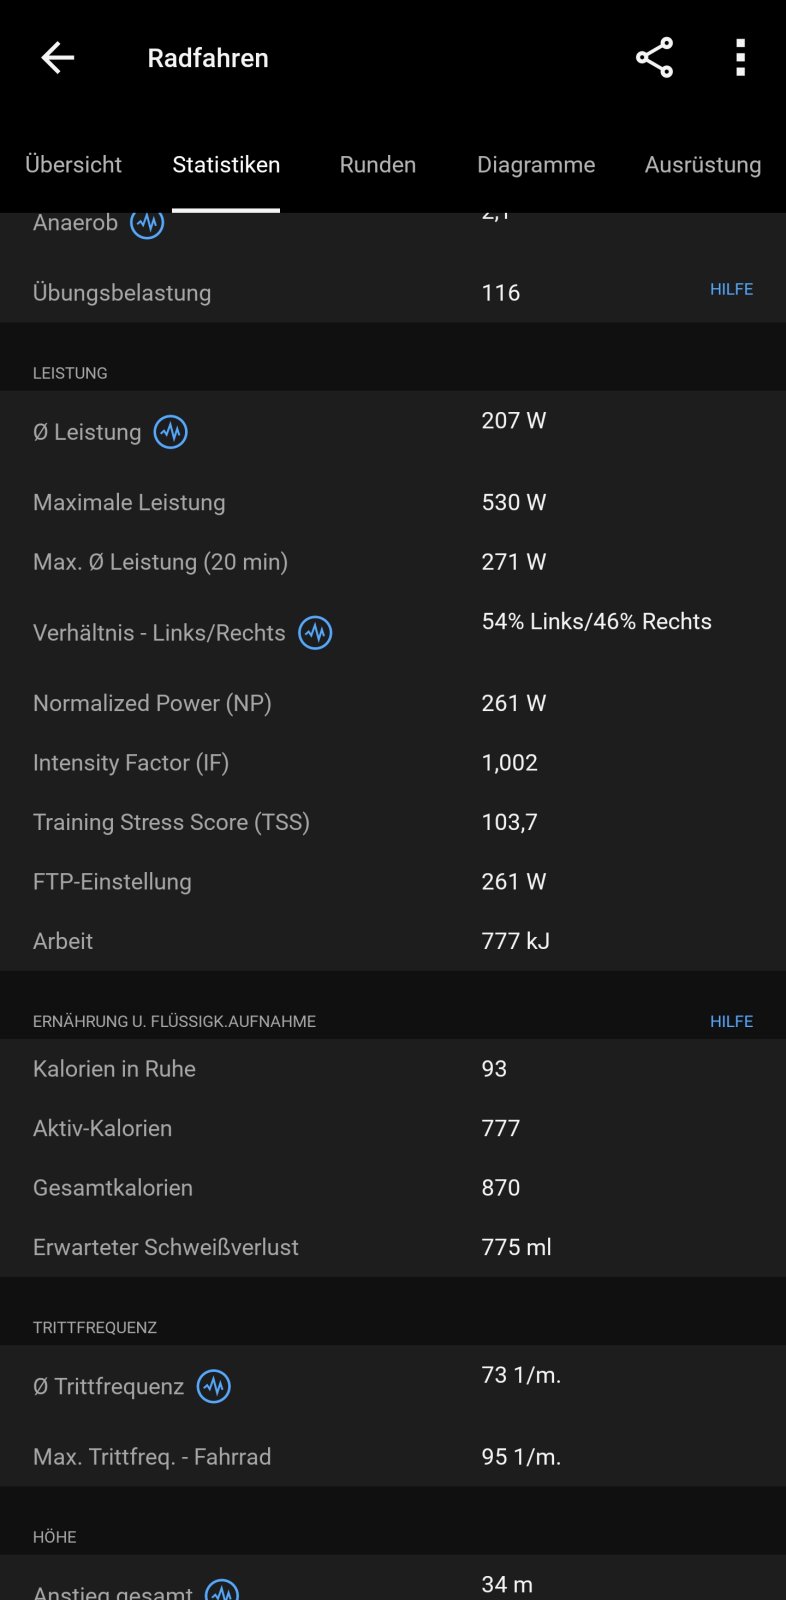Open the Runden tab

[378, 165]
